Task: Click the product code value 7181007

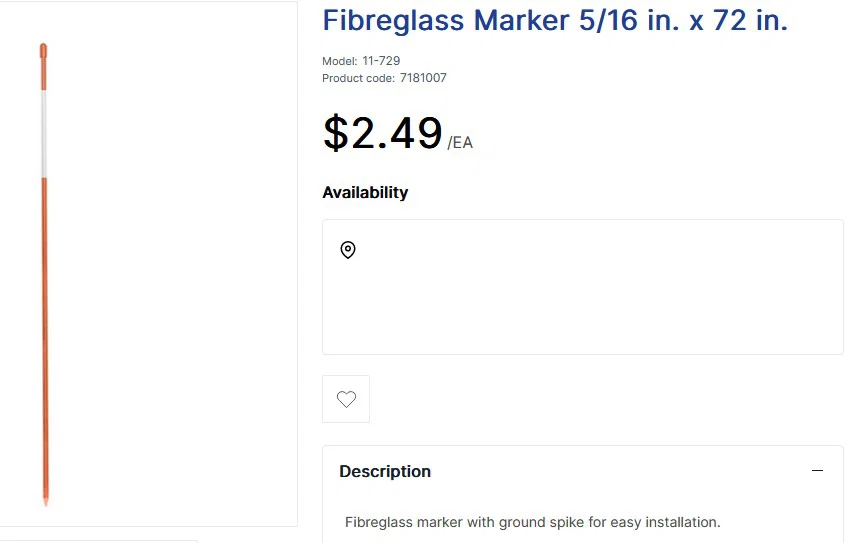Action: (423, 78)
